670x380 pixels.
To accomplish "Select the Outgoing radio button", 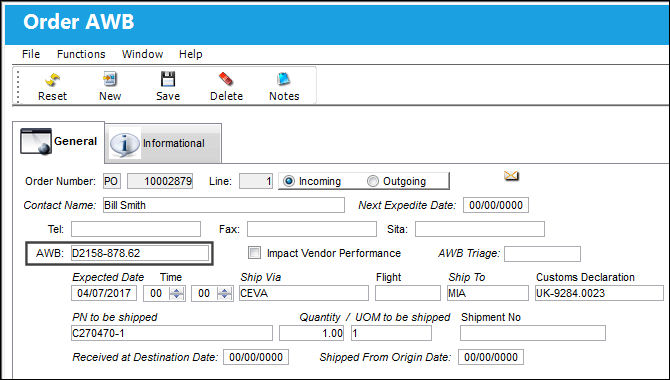I will point(373,181).
